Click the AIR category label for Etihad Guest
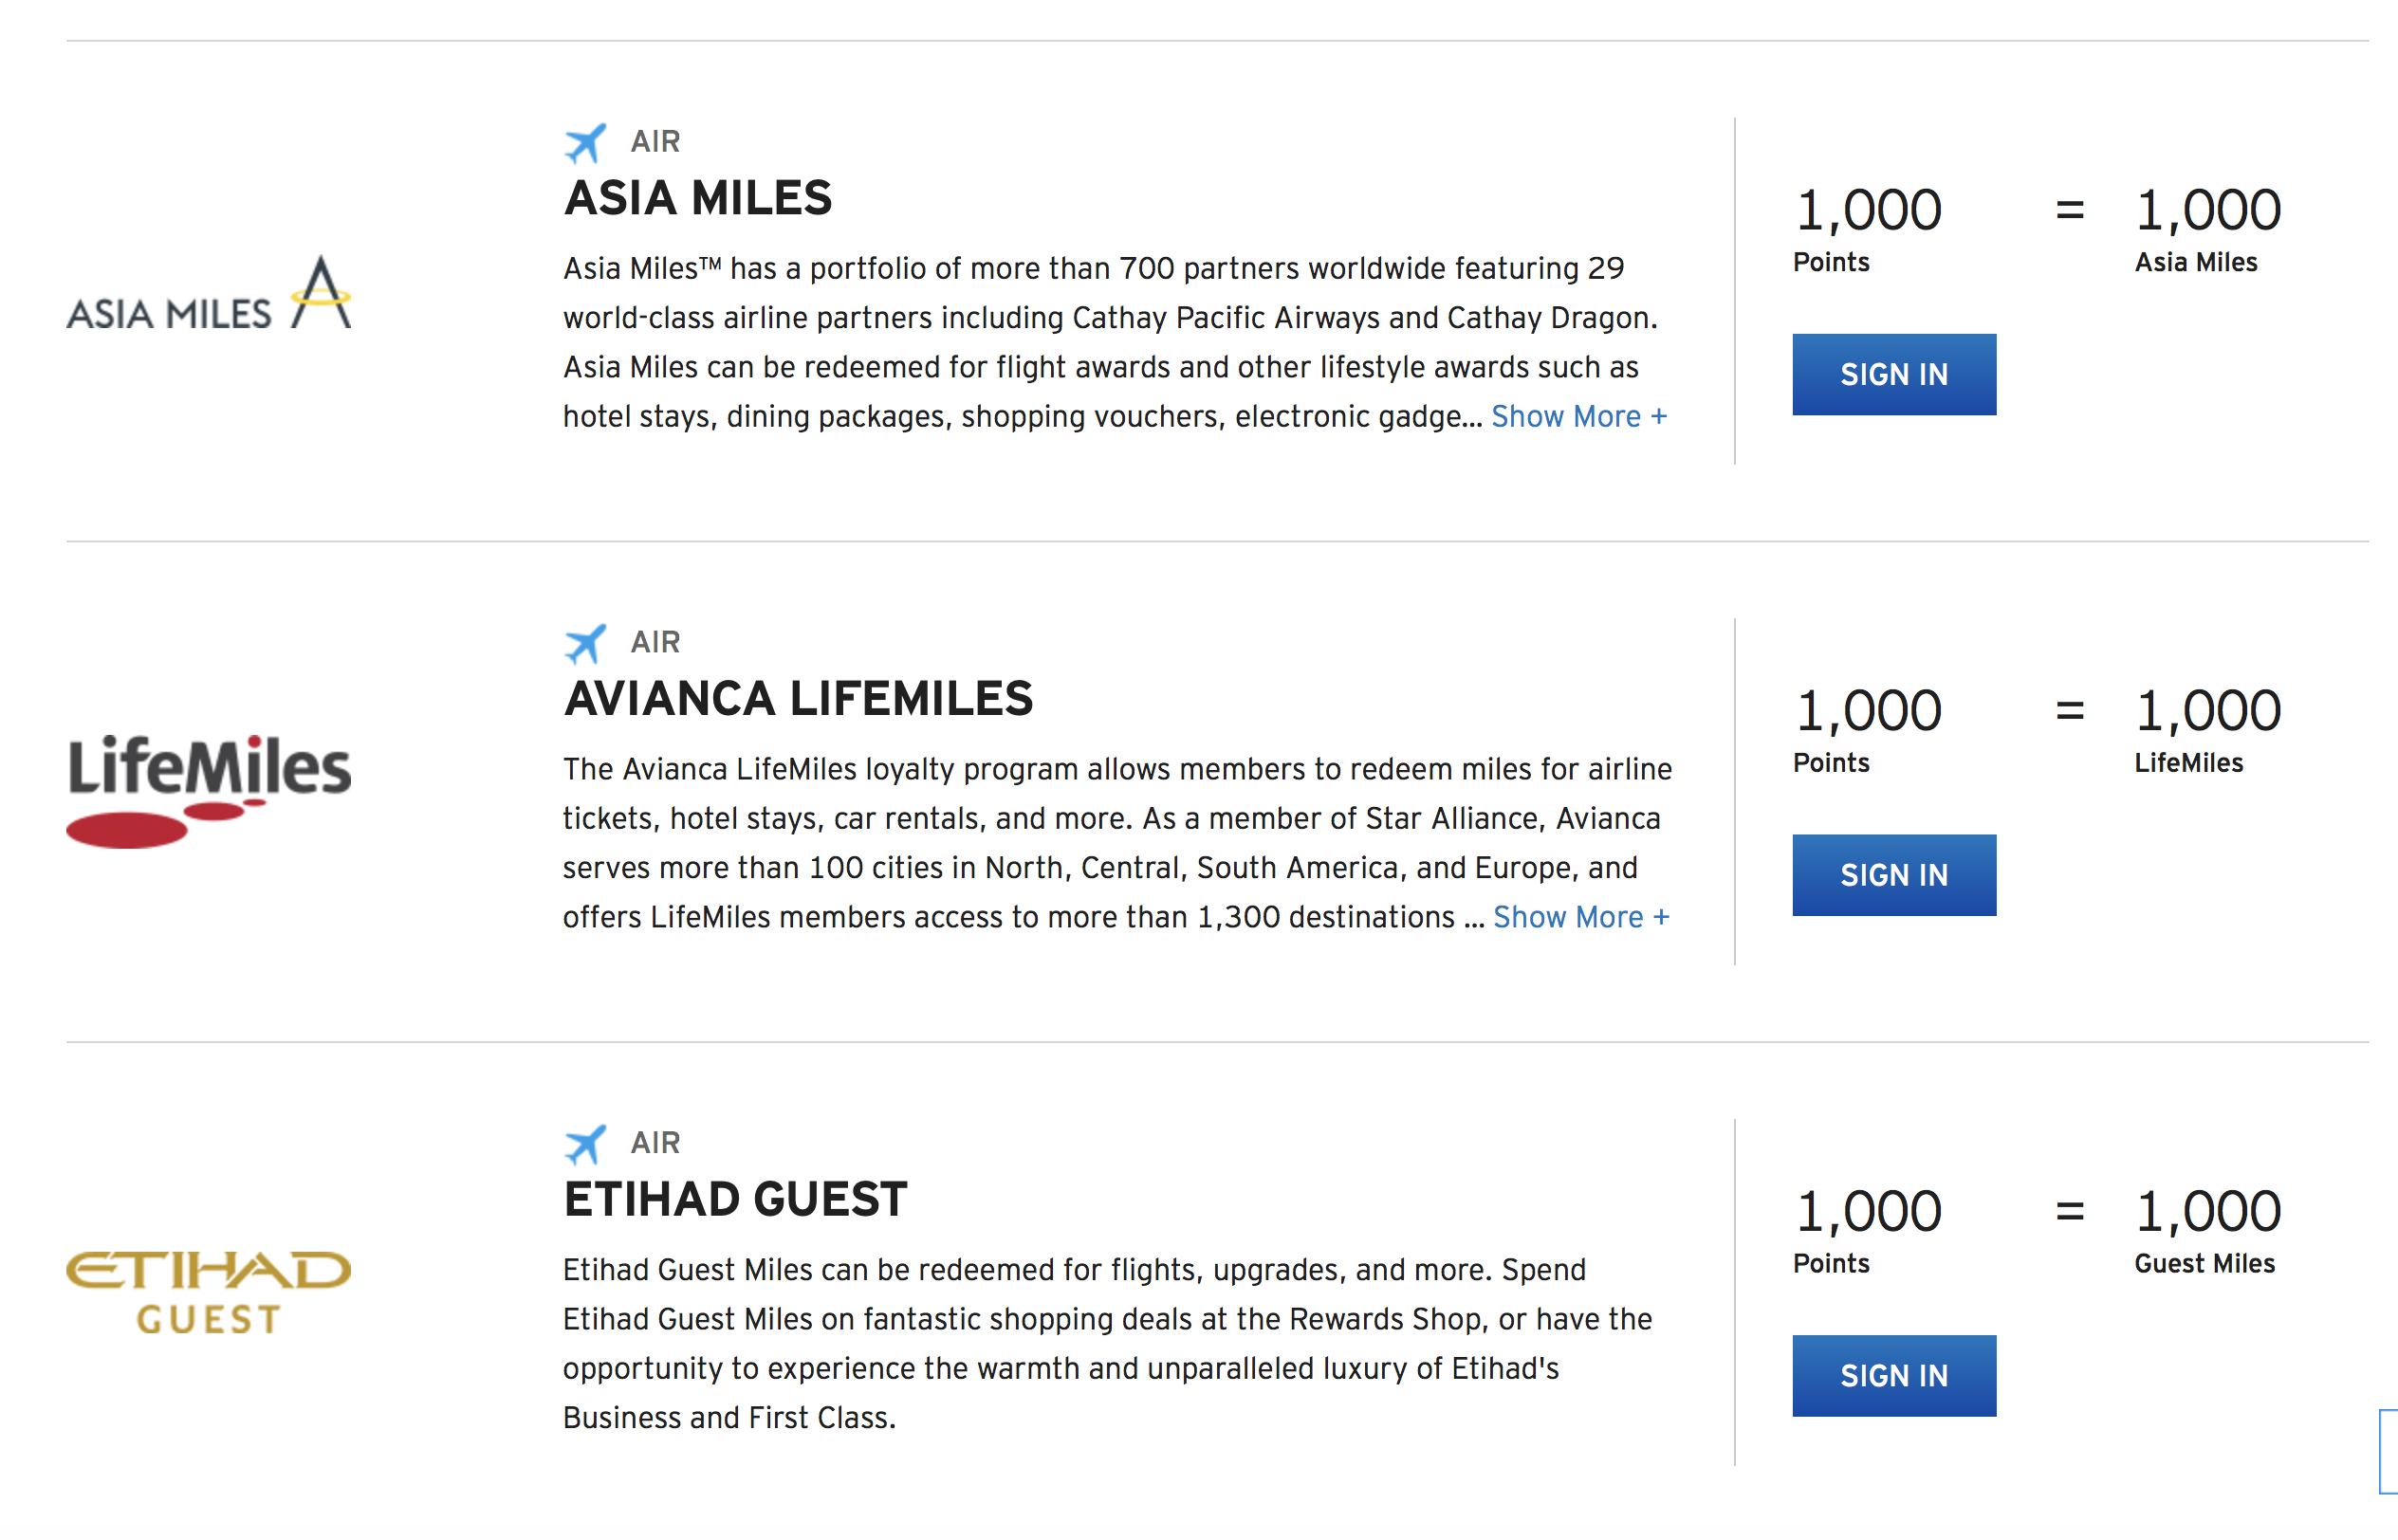This screenshot has height=1540, width=2398. [x=655, y=1143]
